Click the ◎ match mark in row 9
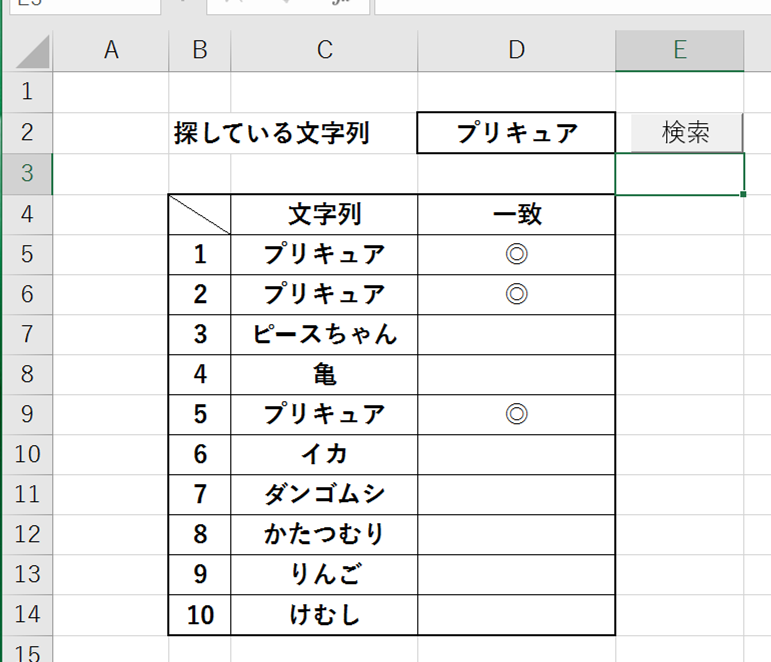This screenshot has width=771, height=662. point(516,414)
